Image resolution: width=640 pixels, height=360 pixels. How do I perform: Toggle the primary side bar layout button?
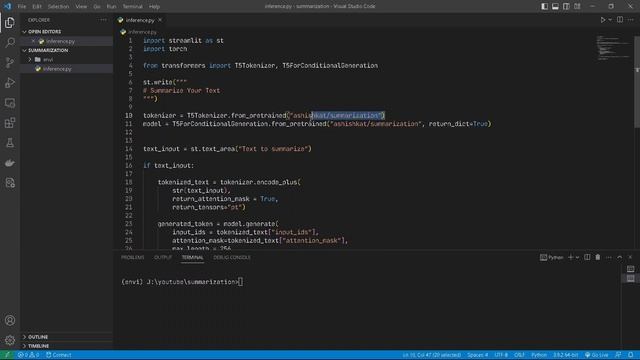click(544, 6)
